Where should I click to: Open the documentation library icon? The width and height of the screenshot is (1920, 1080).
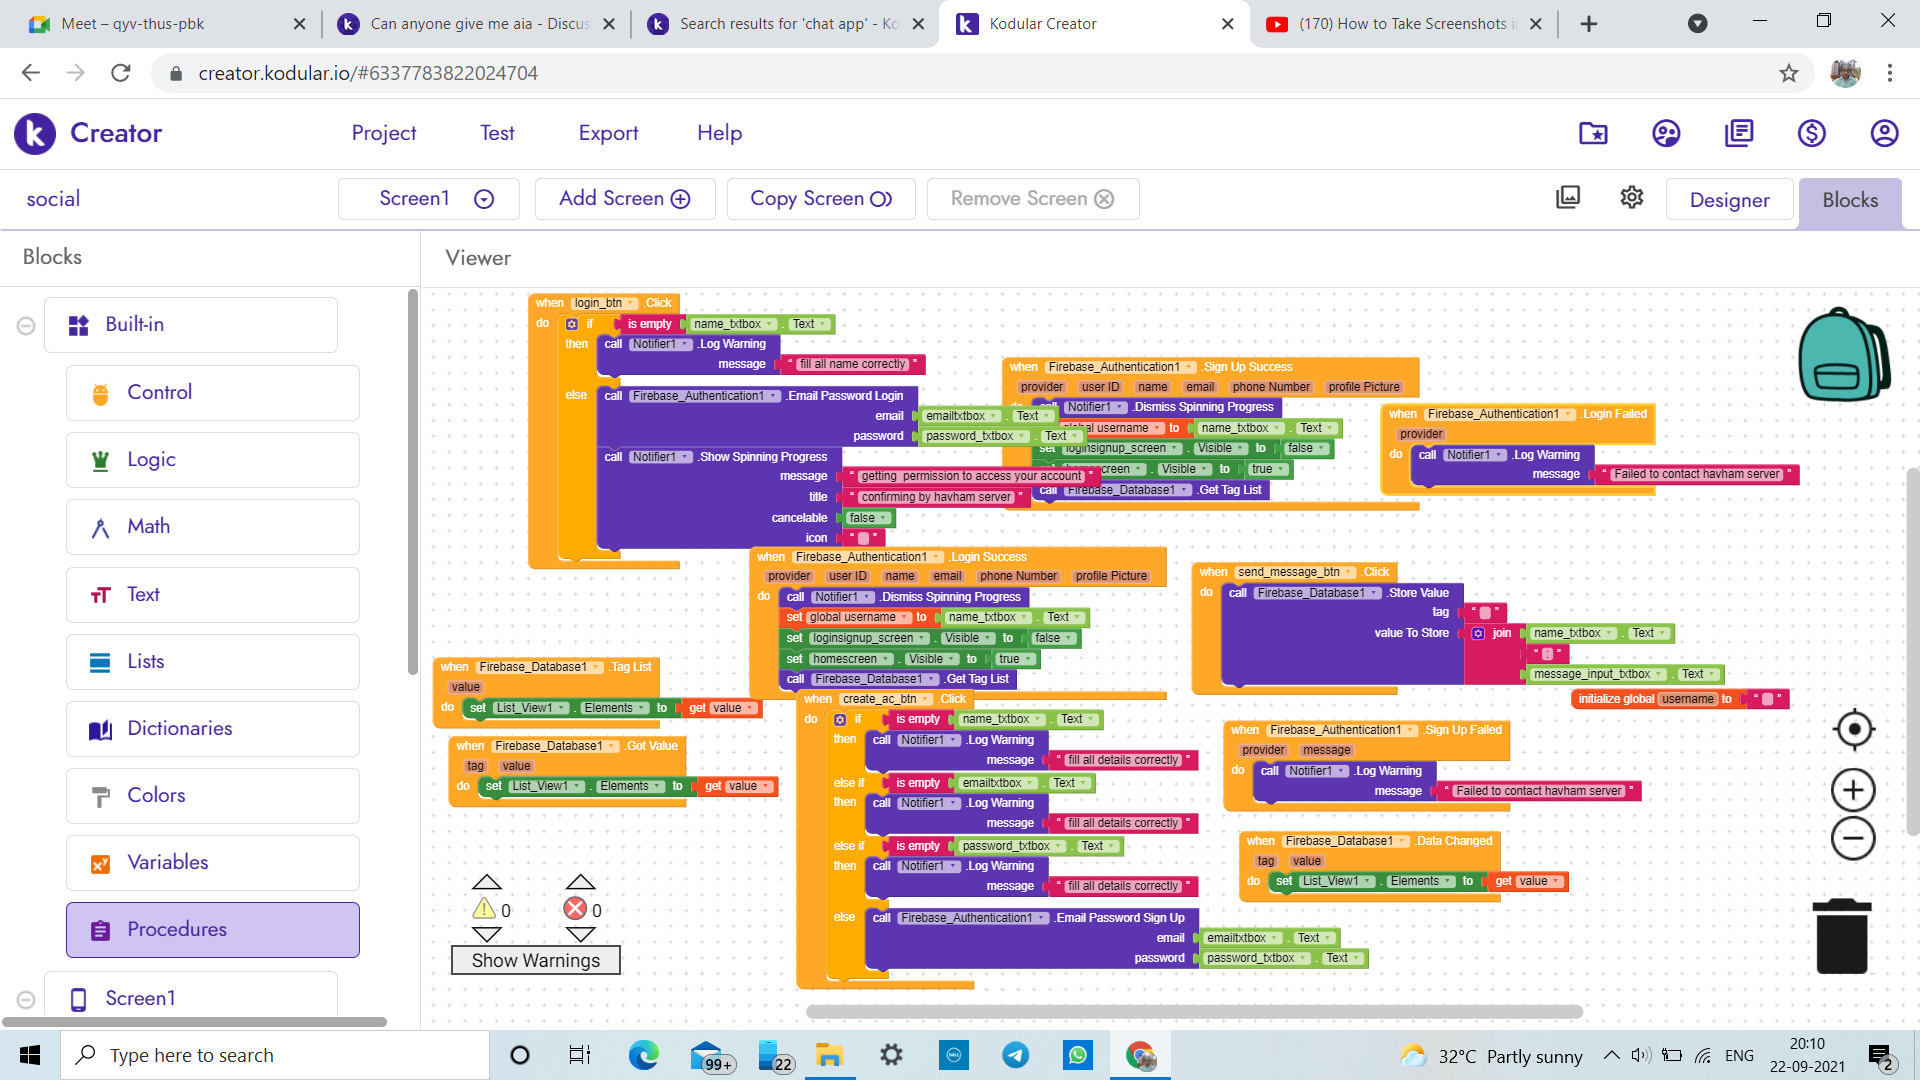click(x=1739, y=133)
